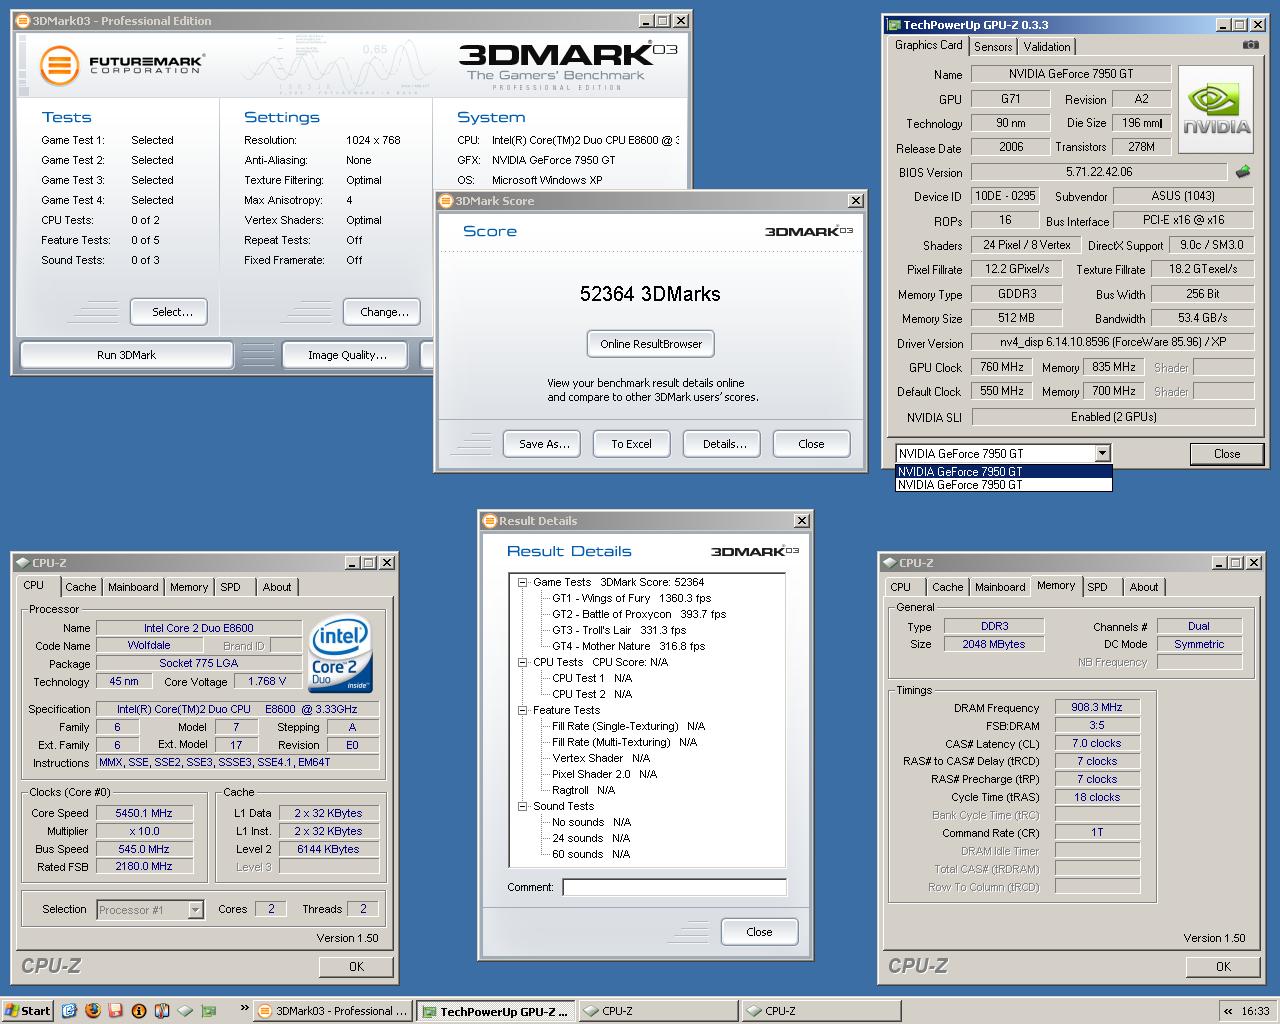This screenshot has height=1024, width=1280.
Task: Start the benchmark with Run 3DMark
Action: coord(127,355)
